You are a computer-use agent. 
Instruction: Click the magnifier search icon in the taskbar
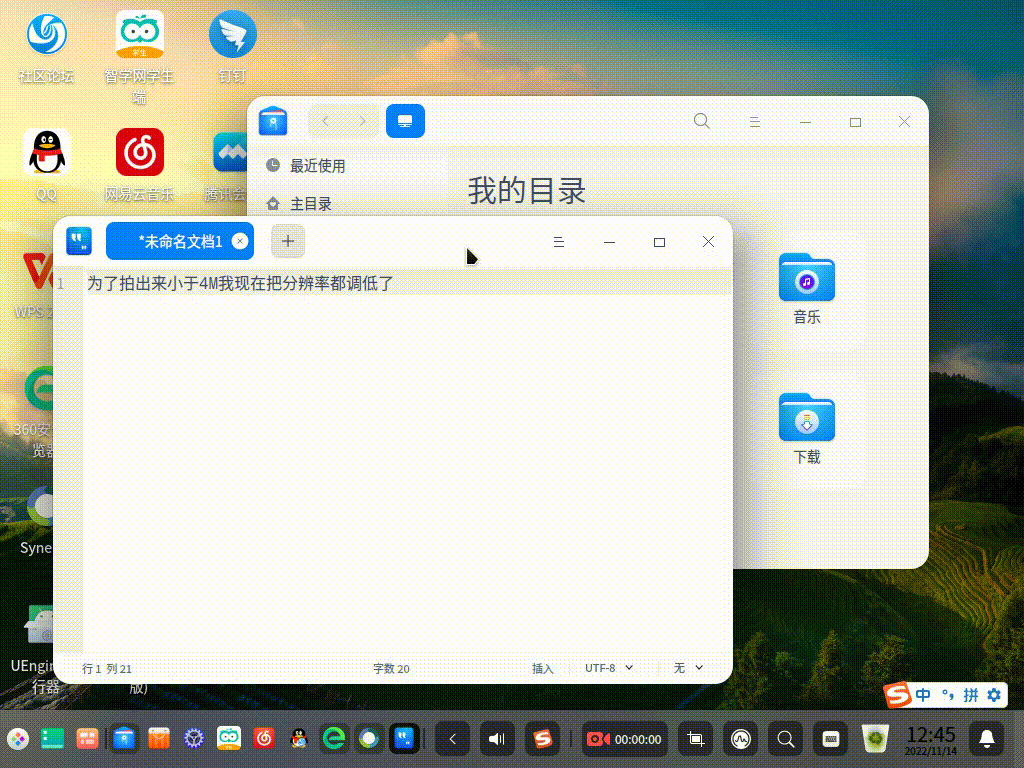pos(786,739)
